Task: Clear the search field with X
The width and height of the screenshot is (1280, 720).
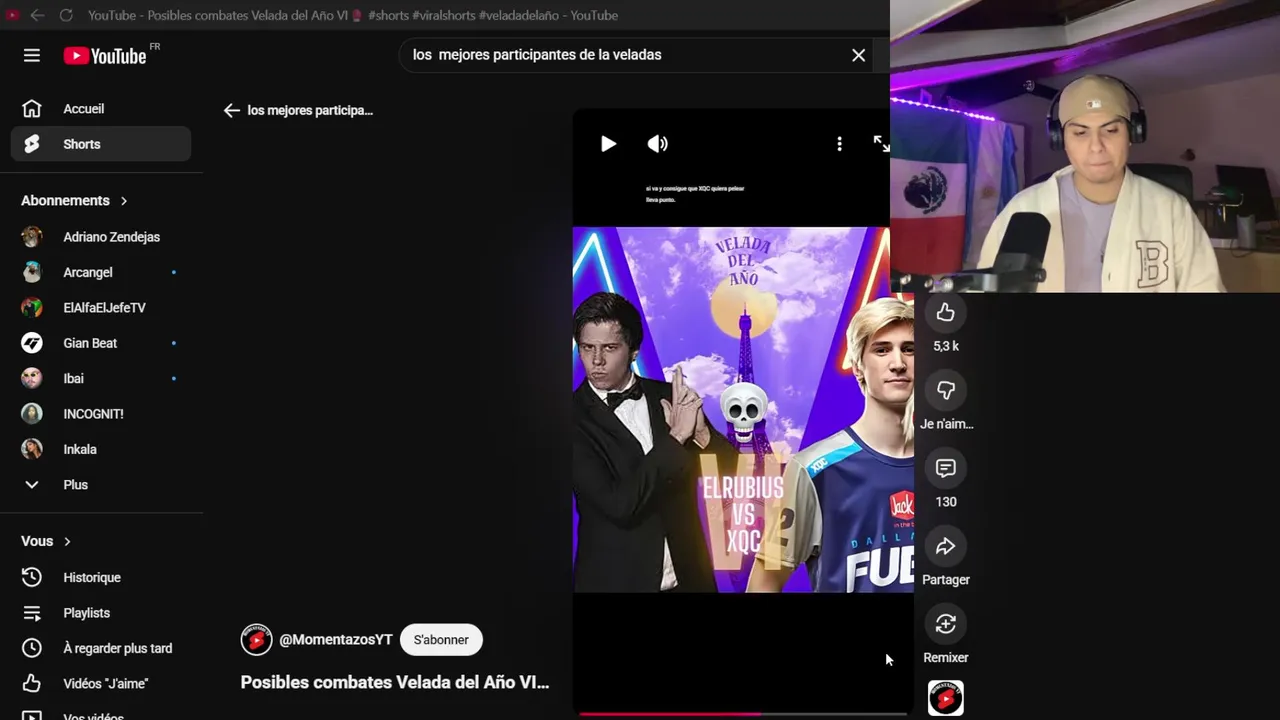Action: [x=858, y=55]
